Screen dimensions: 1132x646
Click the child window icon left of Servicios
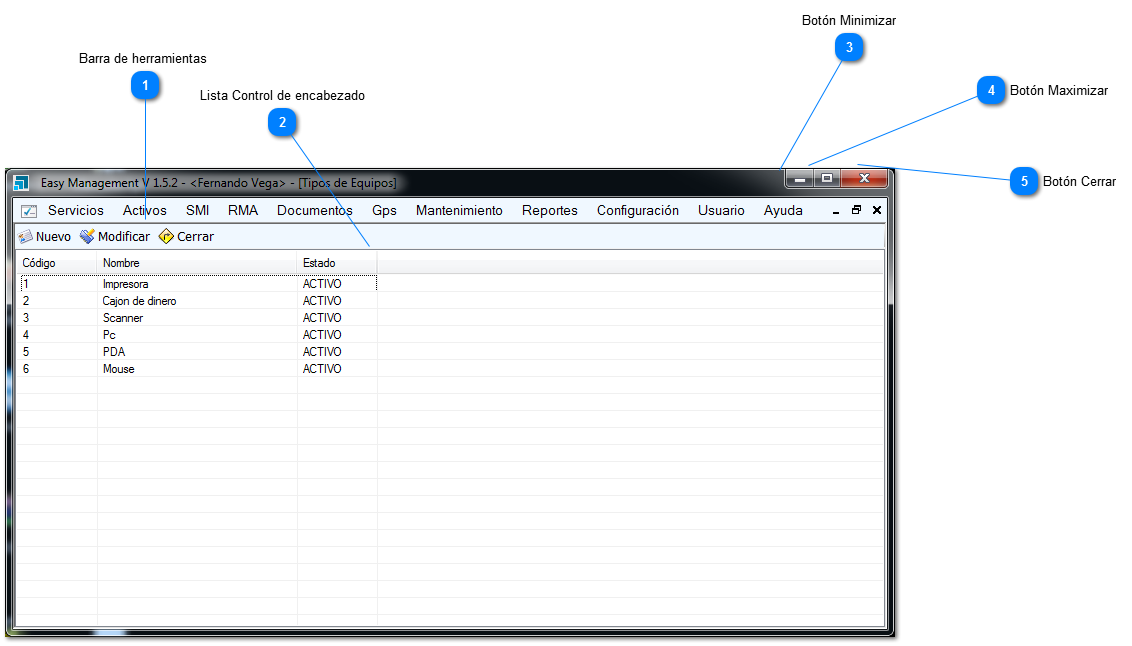pos(29,211)
